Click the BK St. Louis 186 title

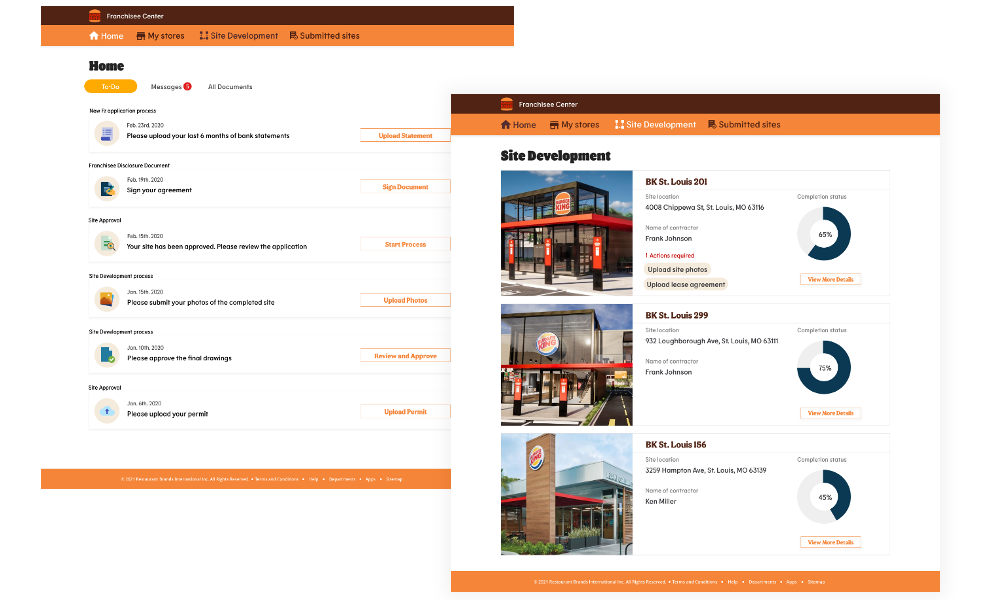tap(675, 444)
